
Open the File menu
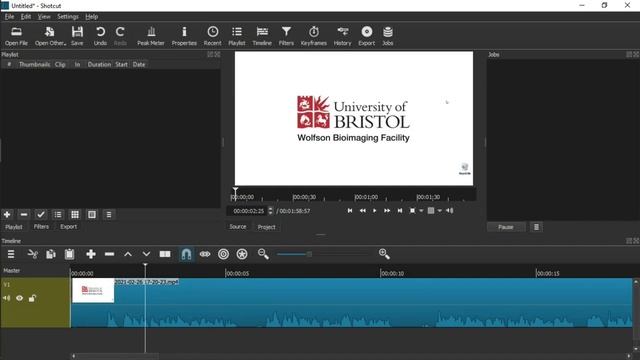click(9, 16)
